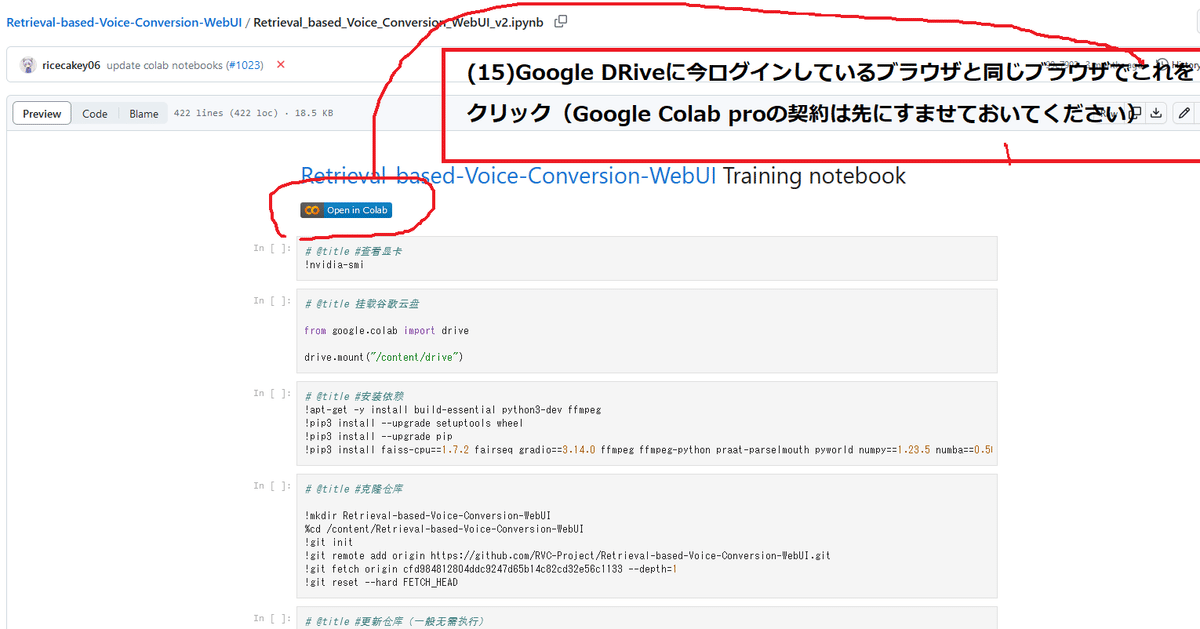Download the raw notebook file

(x=1156, y=113)
